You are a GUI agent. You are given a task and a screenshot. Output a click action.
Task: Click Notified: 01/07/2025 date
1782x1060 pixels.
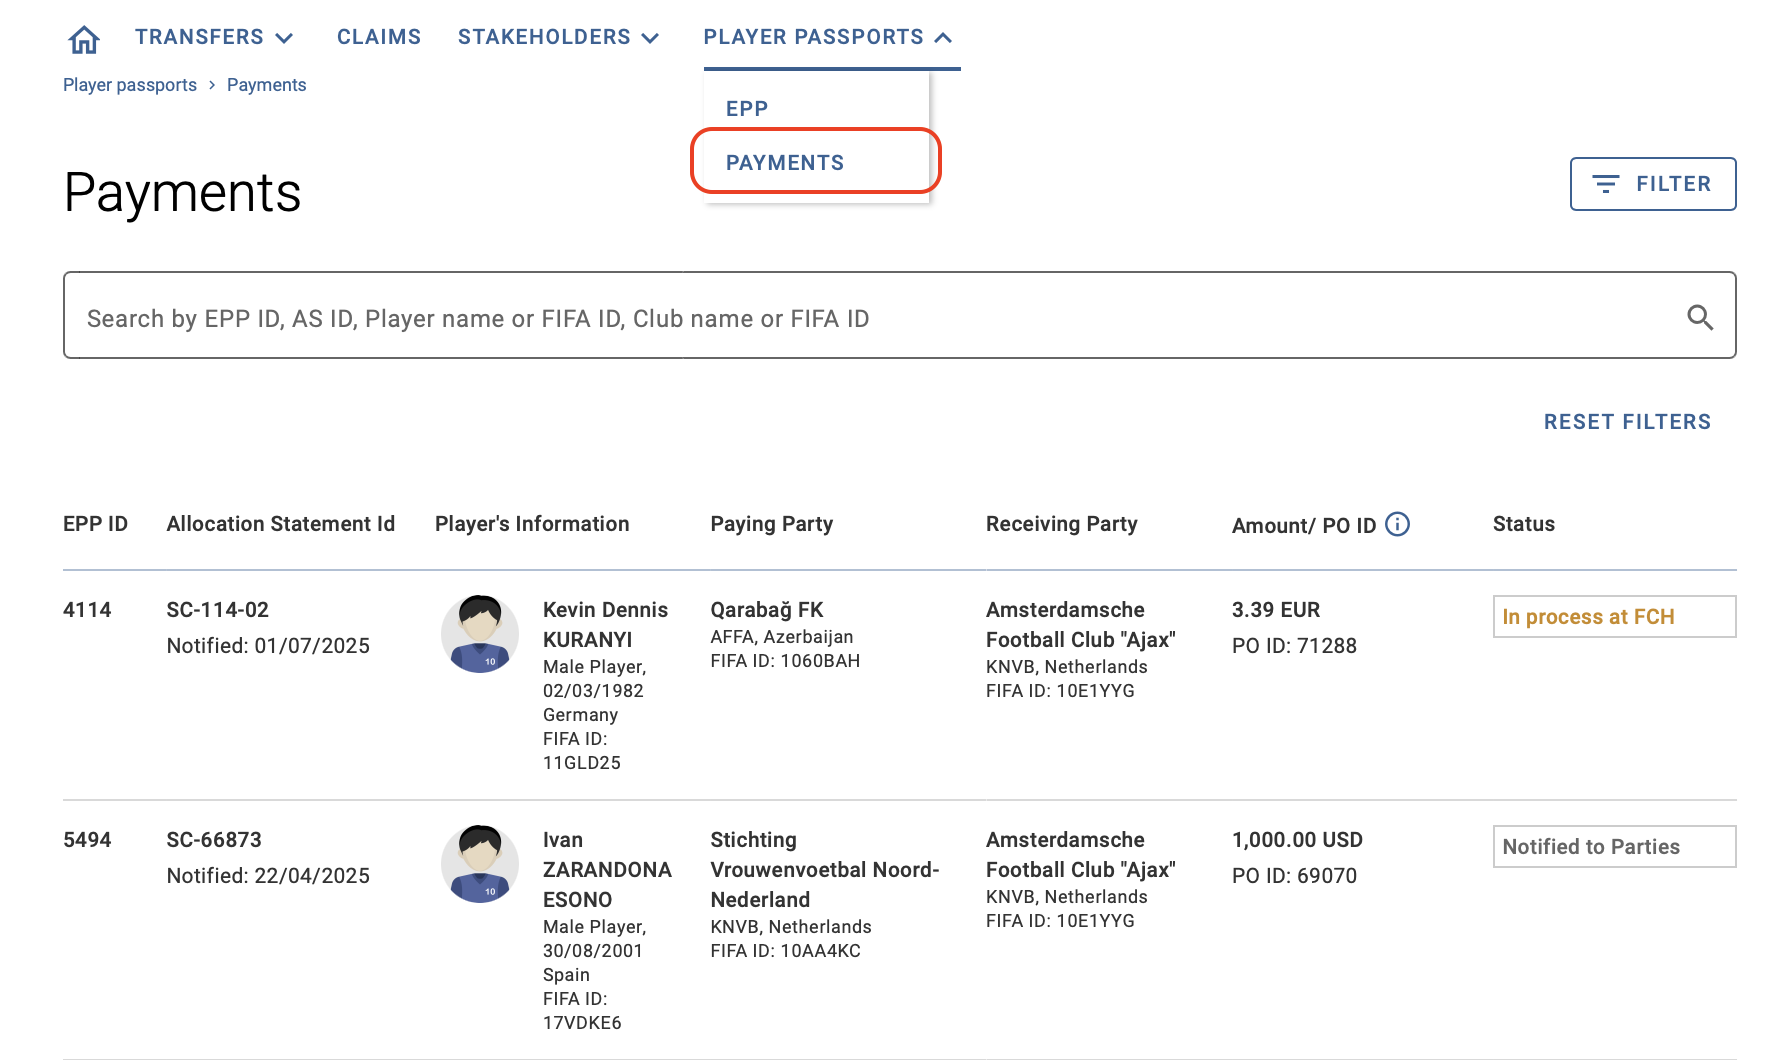click(268, 646)
